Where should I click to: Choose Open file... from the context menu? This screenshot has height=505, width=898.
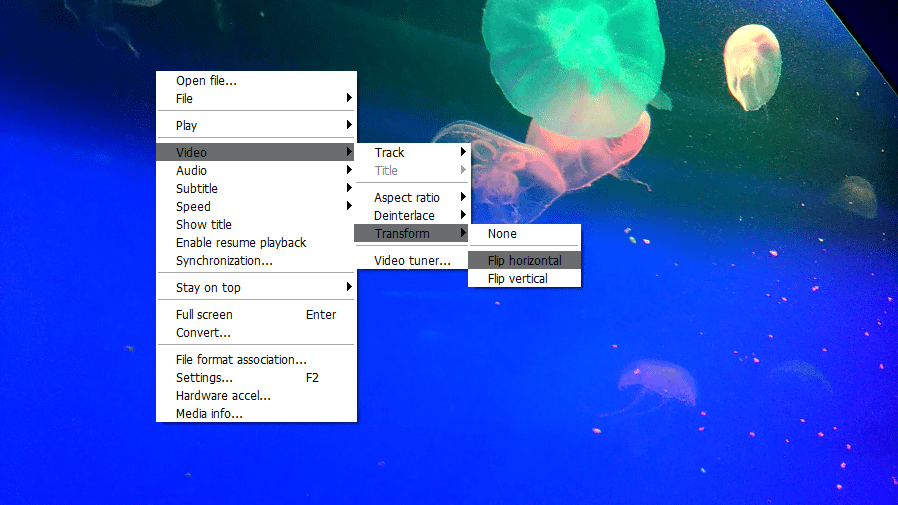pyautogui.click(x=256, y=81)
